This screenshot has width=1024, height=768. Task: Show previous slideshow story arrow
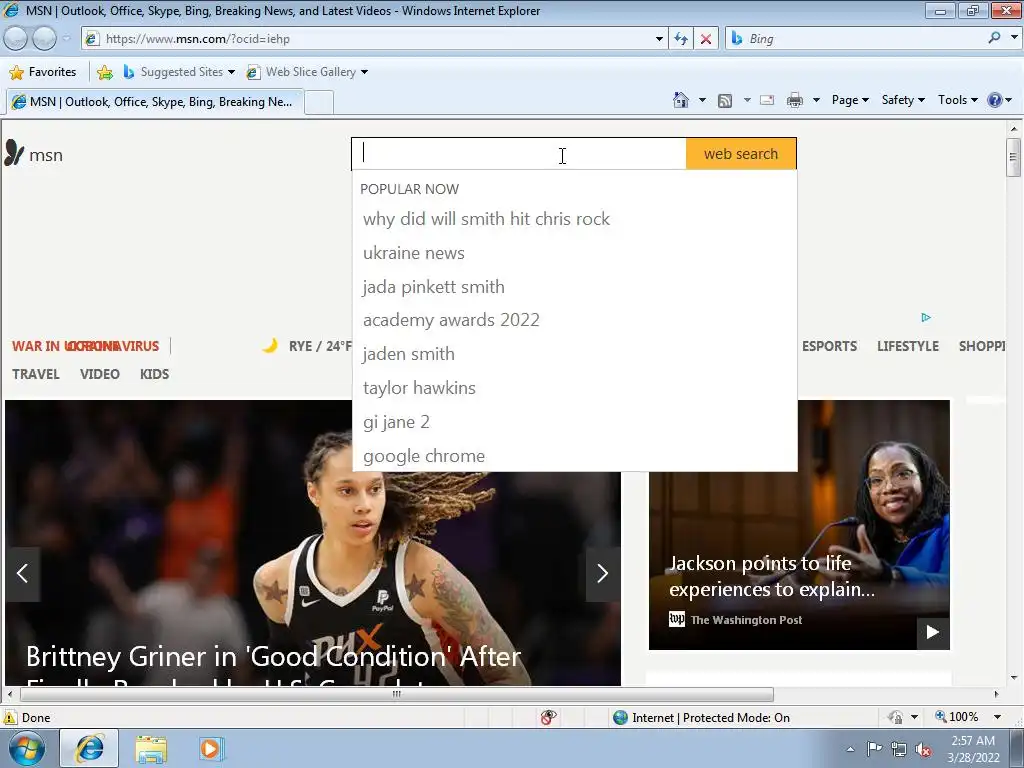click(23, 573)
